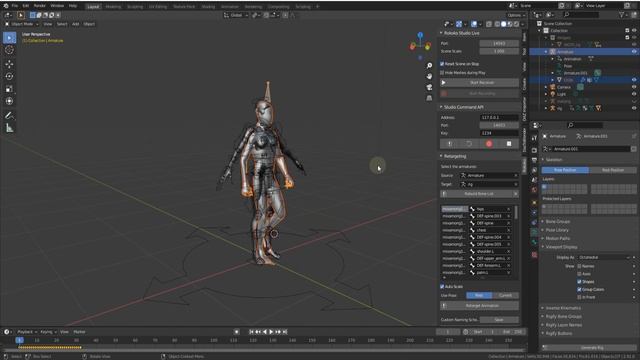Choose the Rotate tool
The width and height of the screenshot is (640, 360).
click(x=9, y=76)
